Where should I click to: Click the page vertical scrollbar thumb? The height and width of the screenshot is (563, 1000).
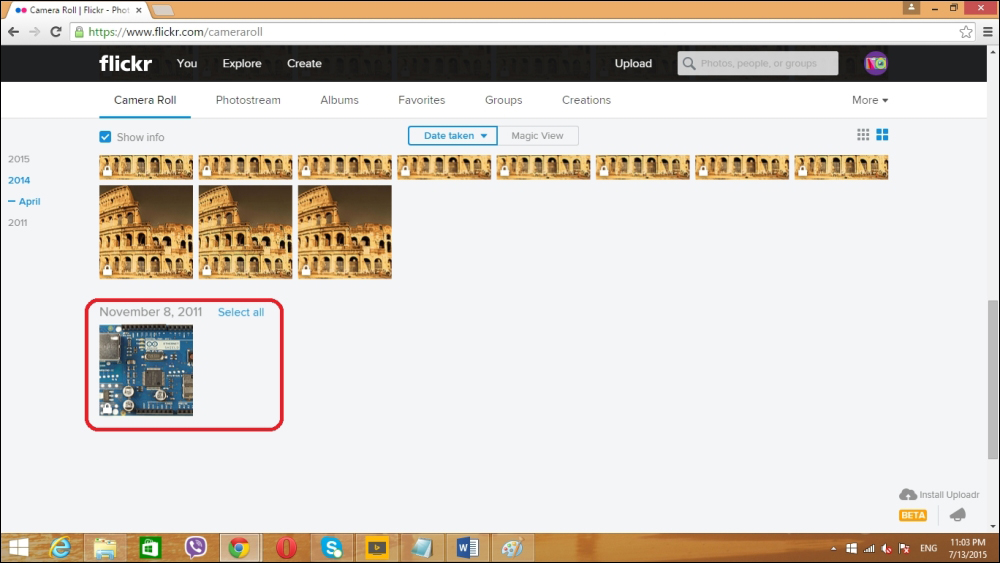click(992, 379)
